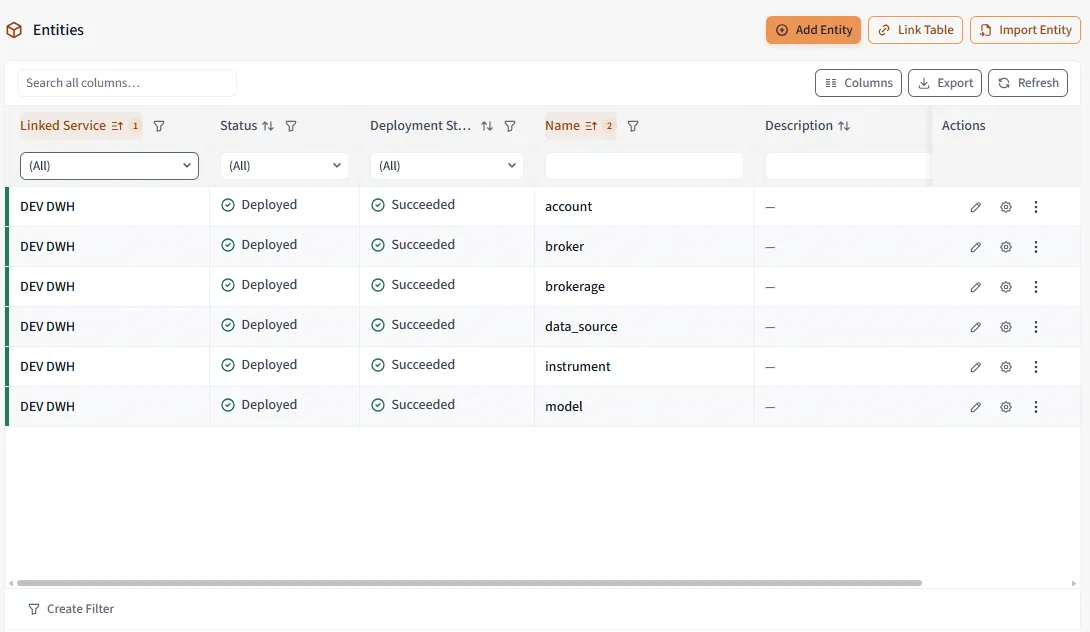Sort by the Description column arrows
The height and width of the screenshot is (632, 1090).
[844, 126]
